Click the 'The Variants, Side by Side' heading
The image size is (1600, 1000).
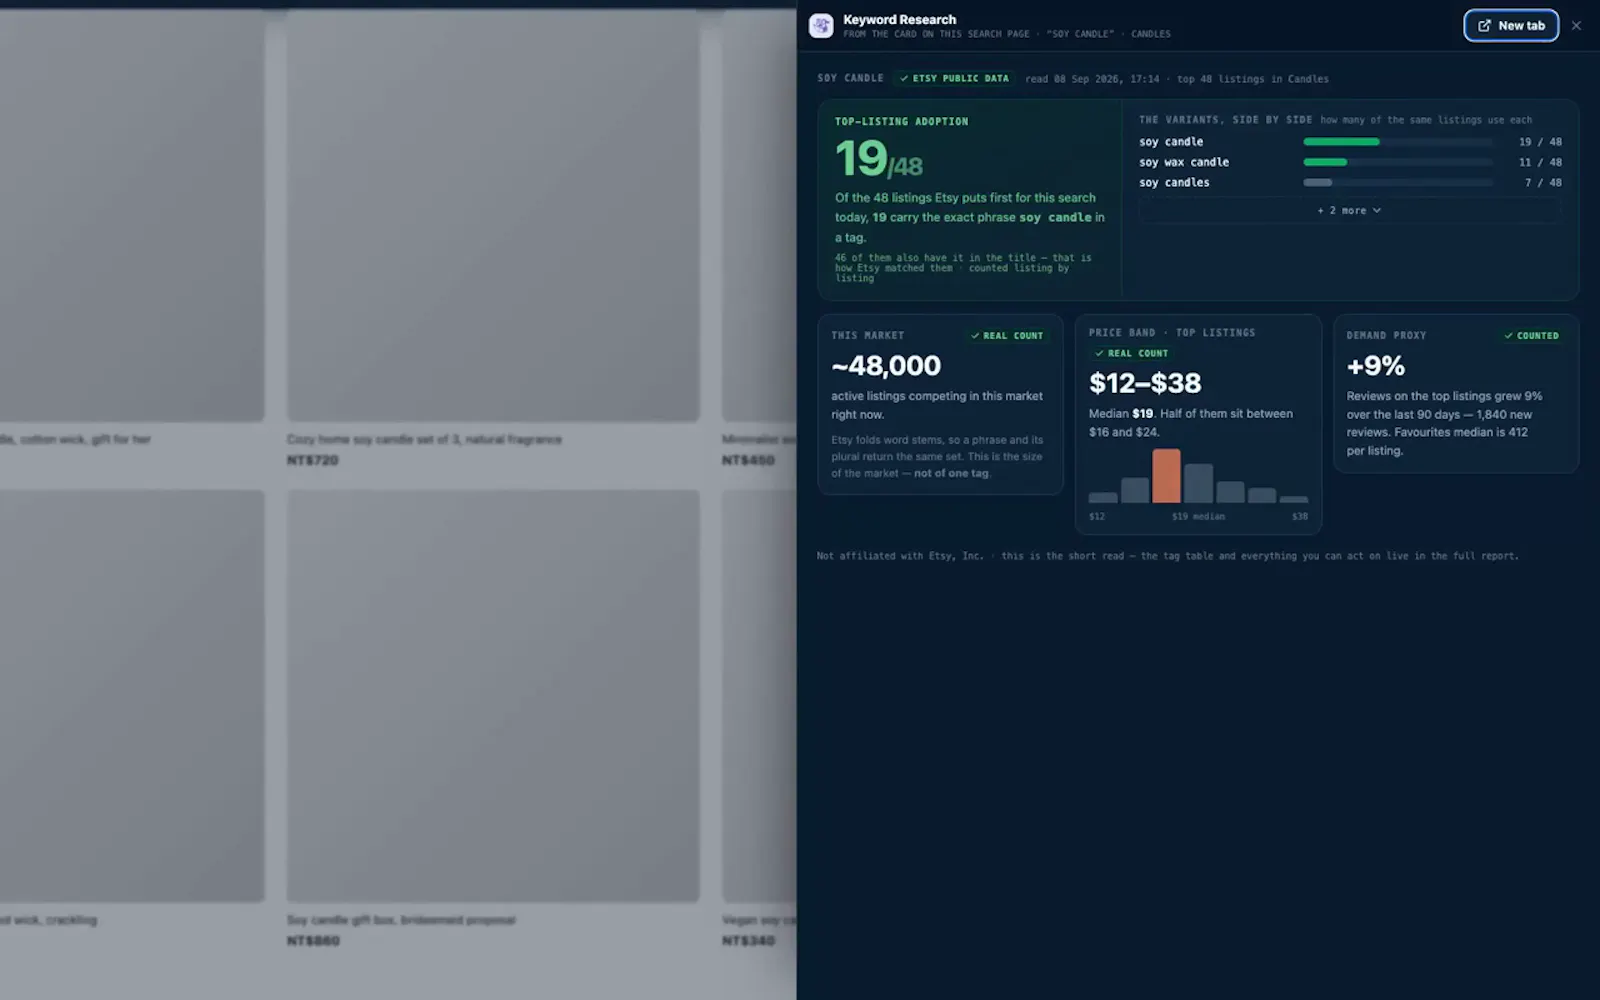[x=1225, y=120]
